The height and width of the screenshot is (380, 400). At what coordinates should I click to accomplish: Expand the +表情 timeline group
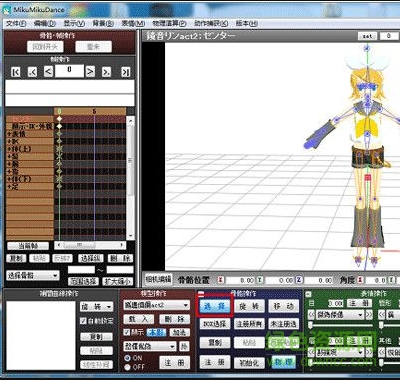pos(17,134)
